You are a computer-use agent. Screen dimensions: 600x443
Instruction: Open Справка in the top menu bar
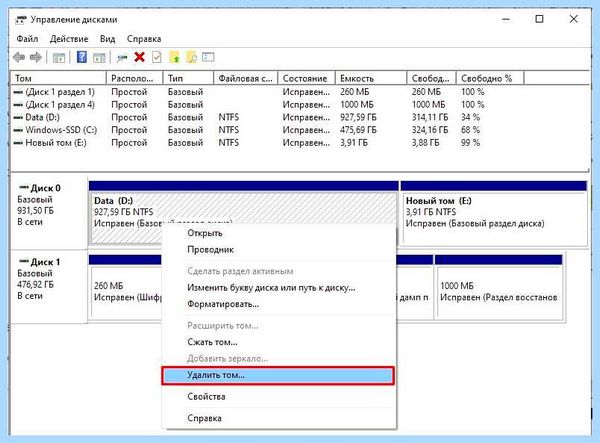pyautogui.click(x=144, y=39)
